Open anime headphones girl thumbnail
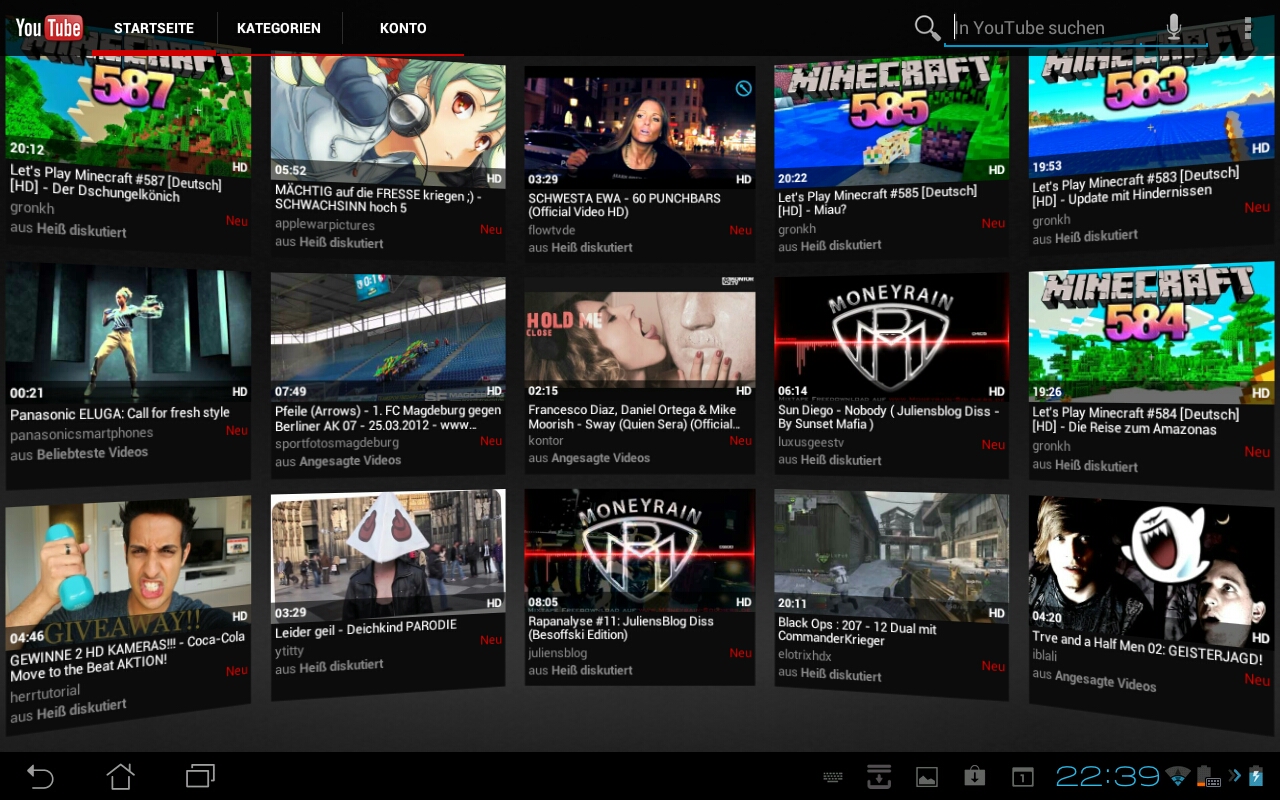 pyautogui.click(x=388, y=122)
